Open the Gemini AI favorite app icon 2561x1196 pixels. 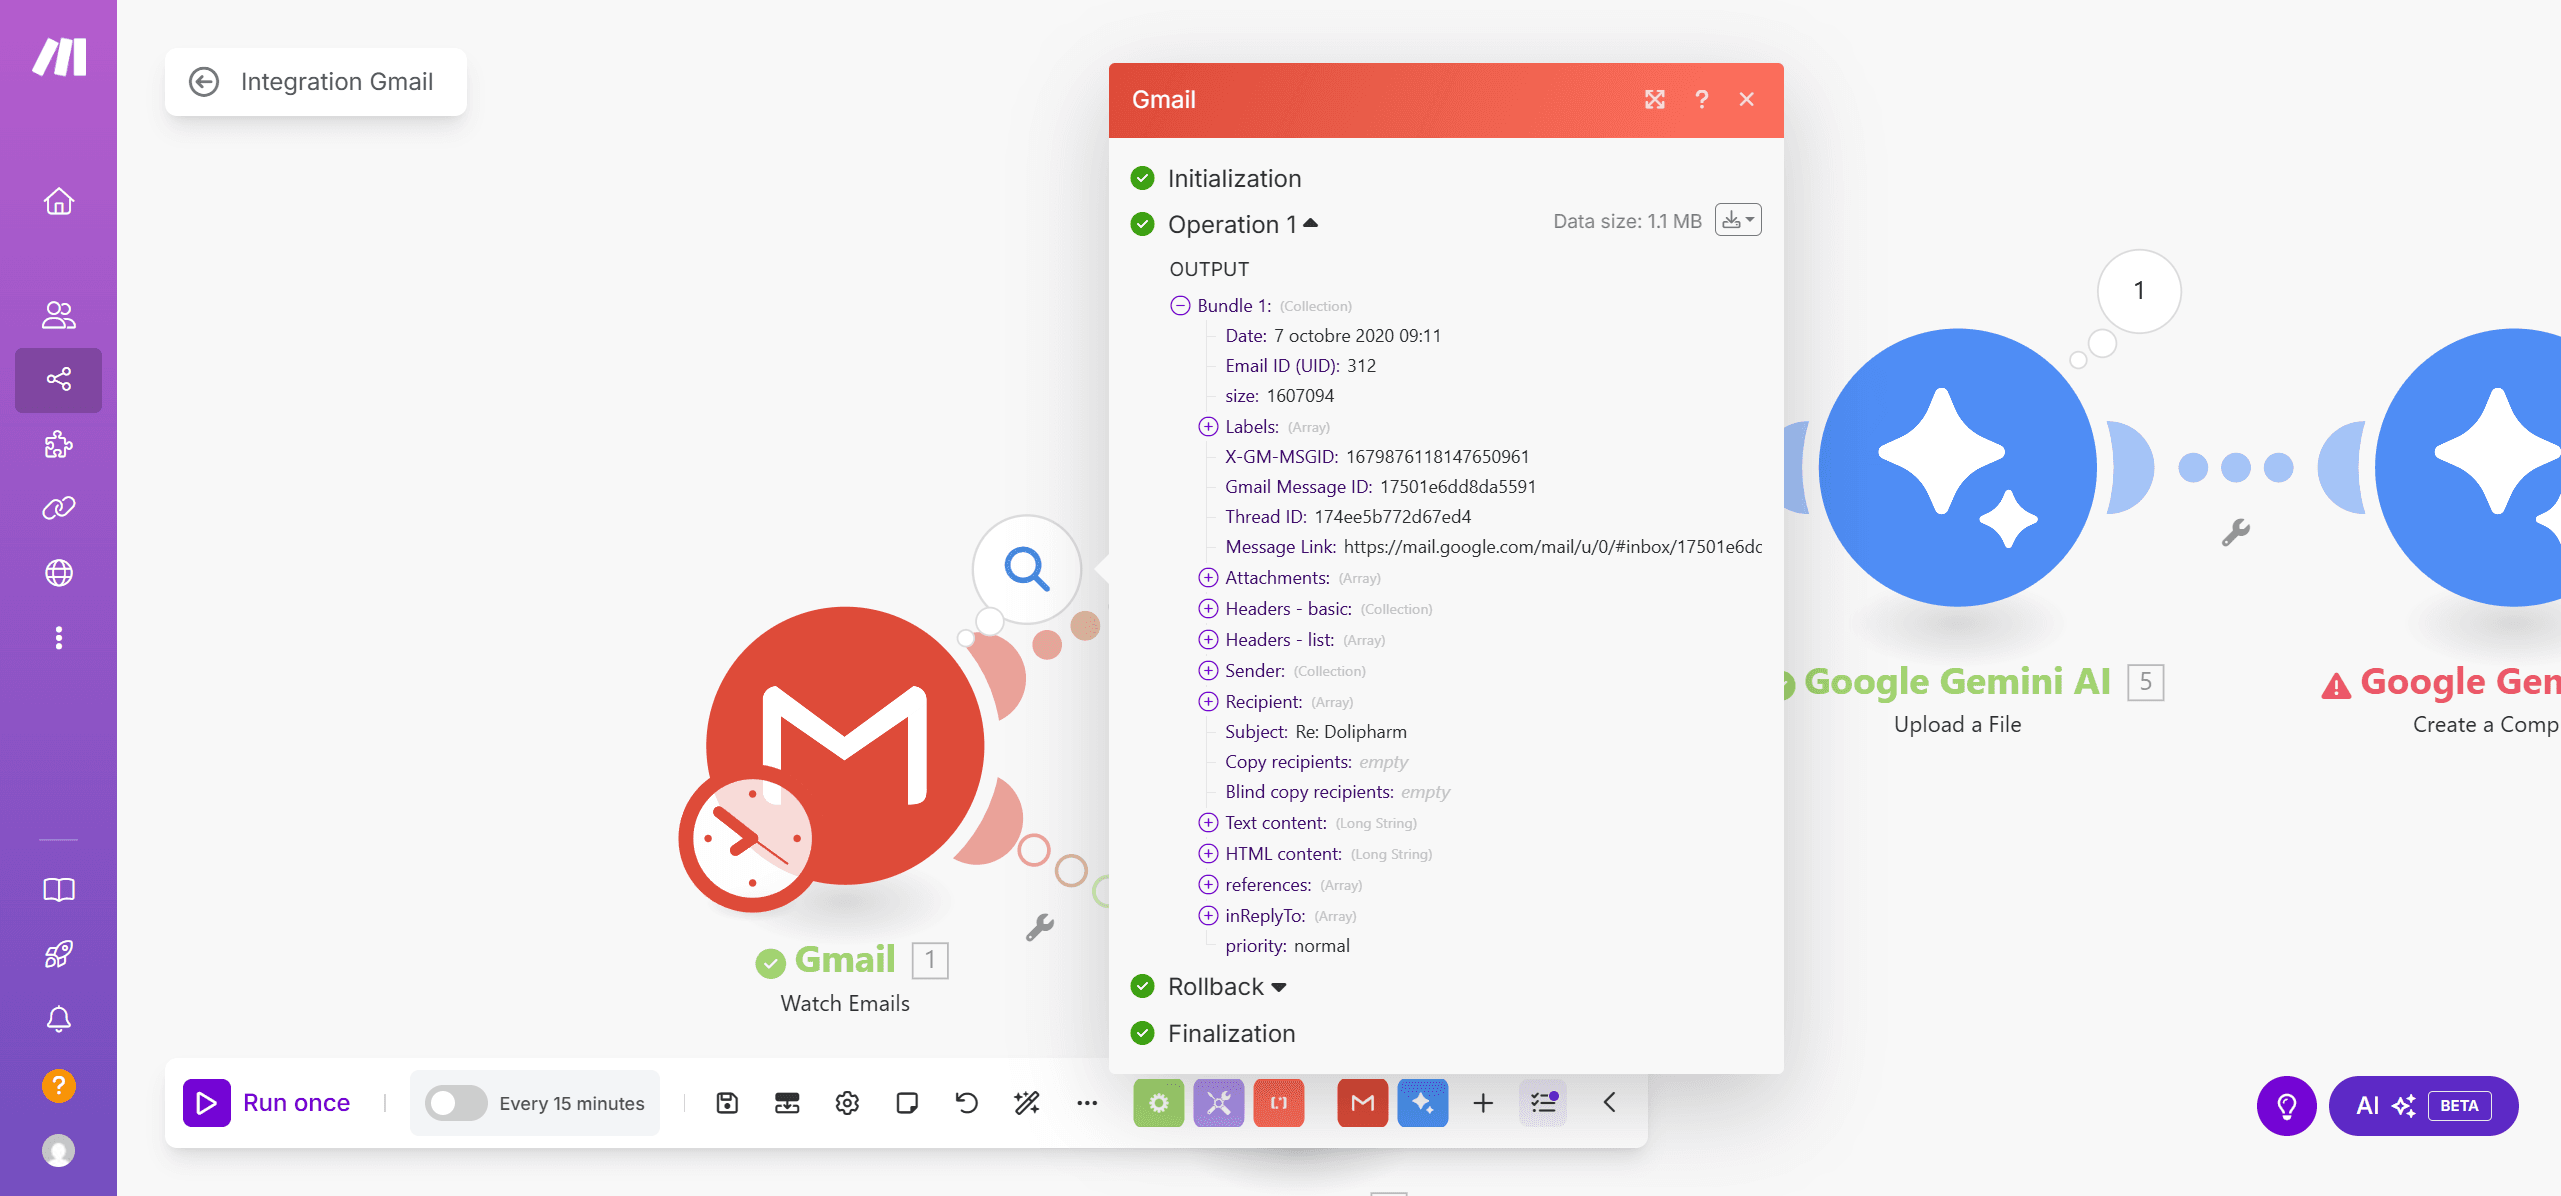click(1423, 1103)
